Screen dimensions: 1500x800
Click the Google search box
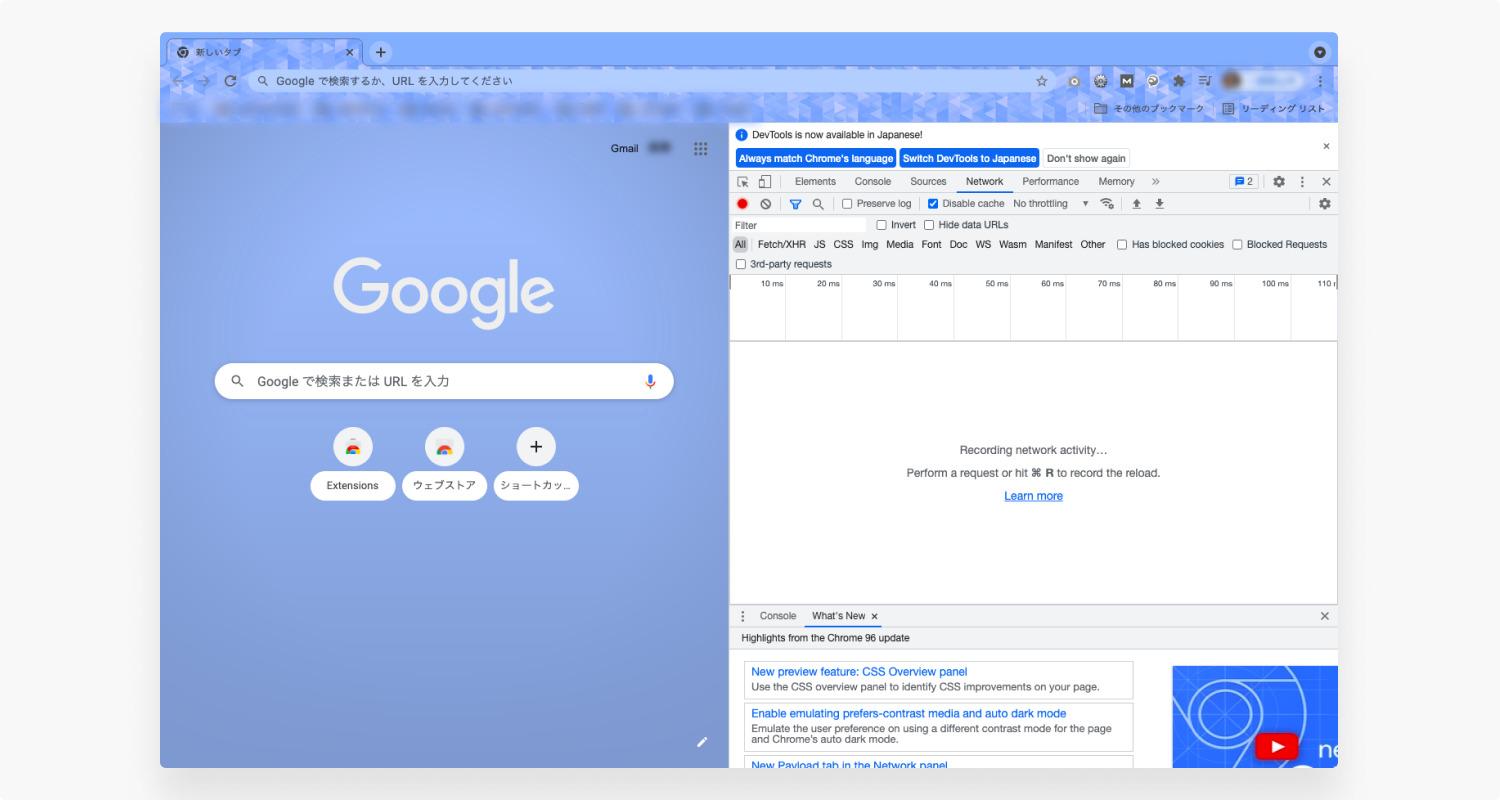[x=444, y=381]
